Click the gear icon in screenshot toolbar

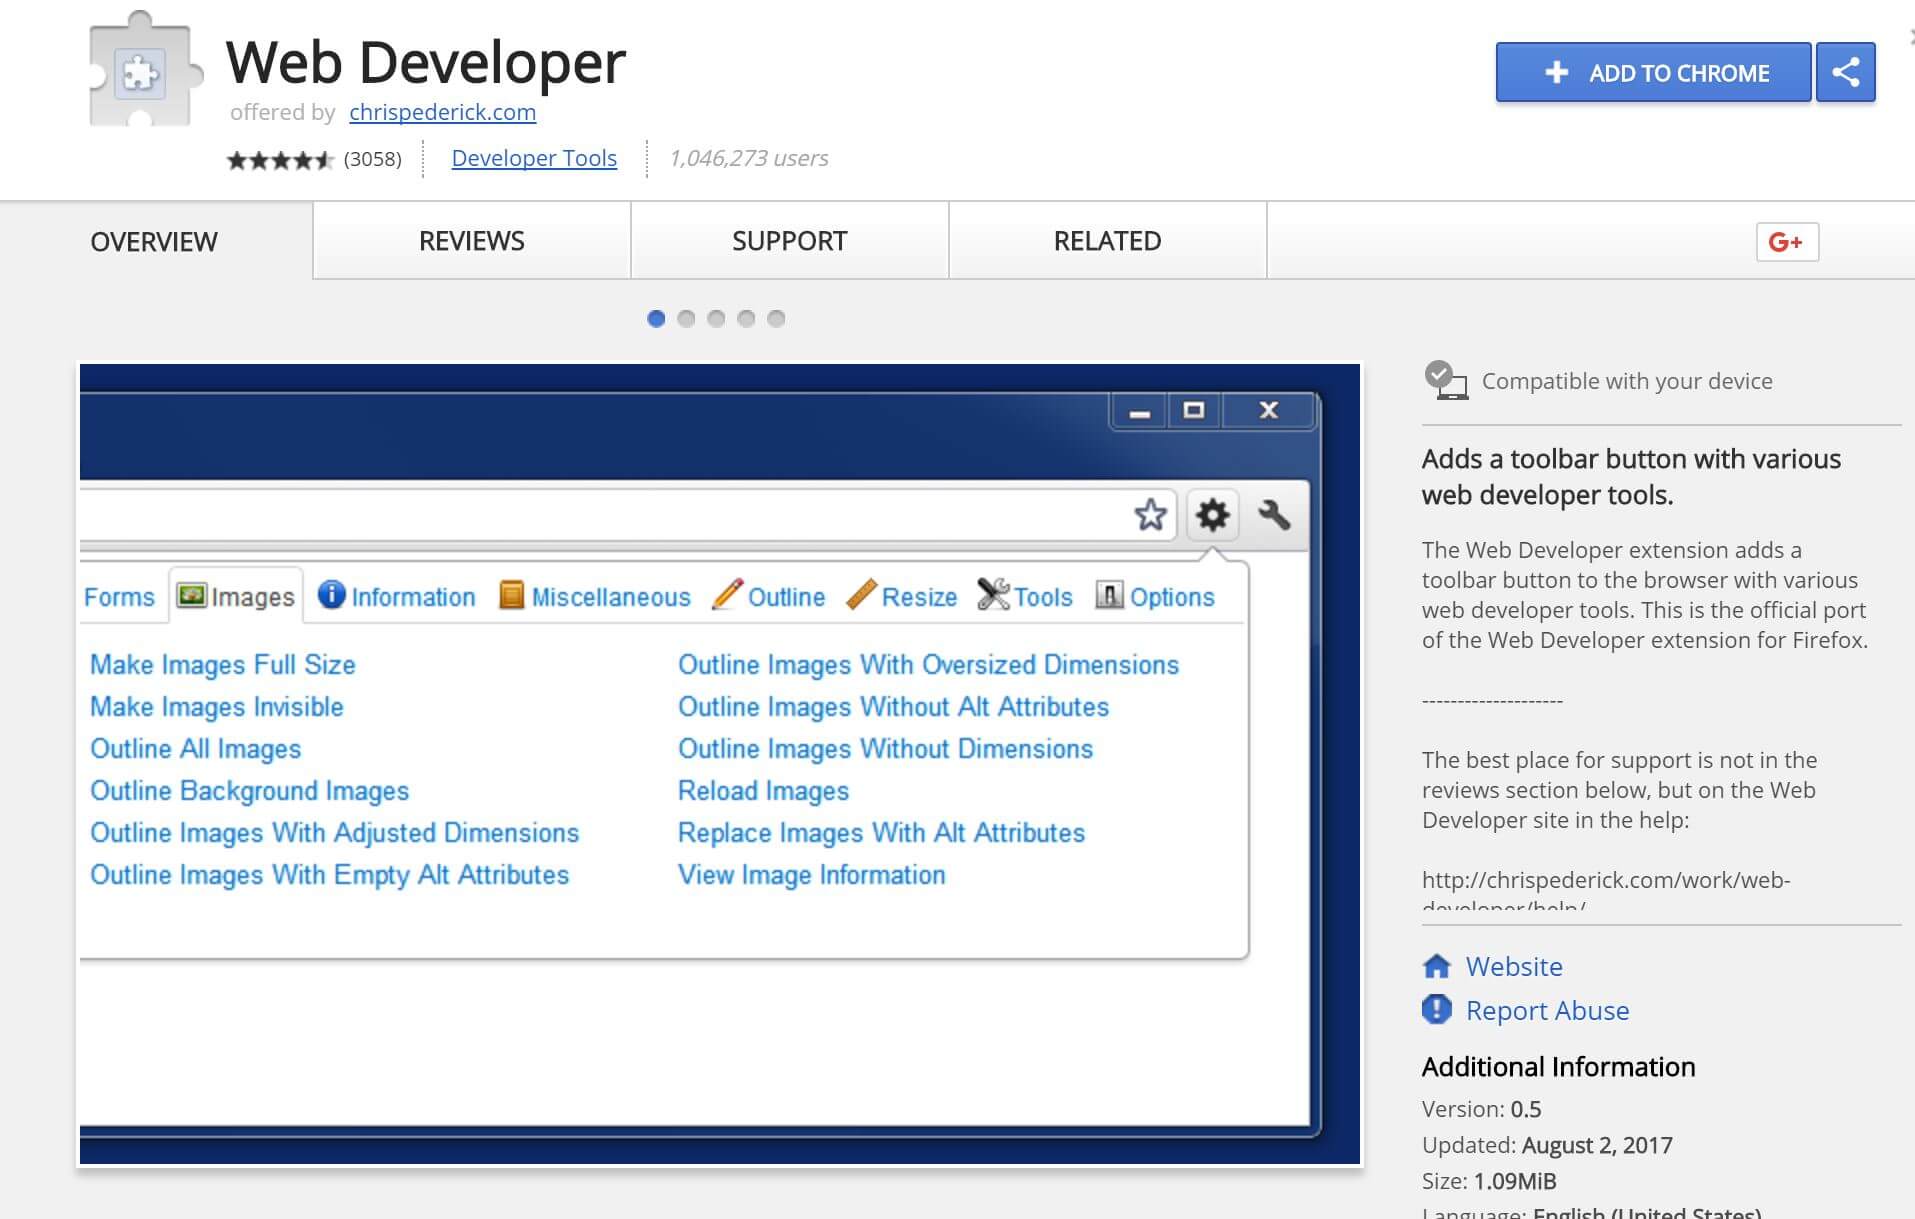[1212, 516]
